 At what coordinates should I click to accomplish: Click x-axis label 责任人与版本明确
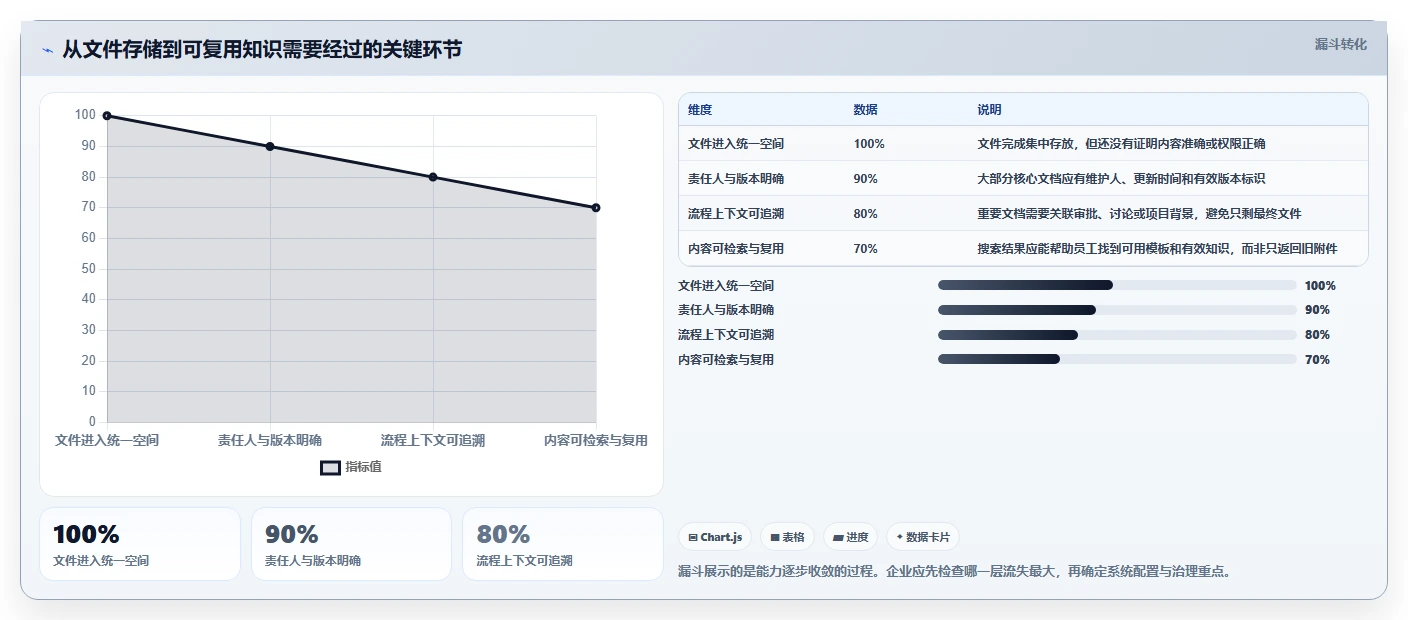(270, 440)
